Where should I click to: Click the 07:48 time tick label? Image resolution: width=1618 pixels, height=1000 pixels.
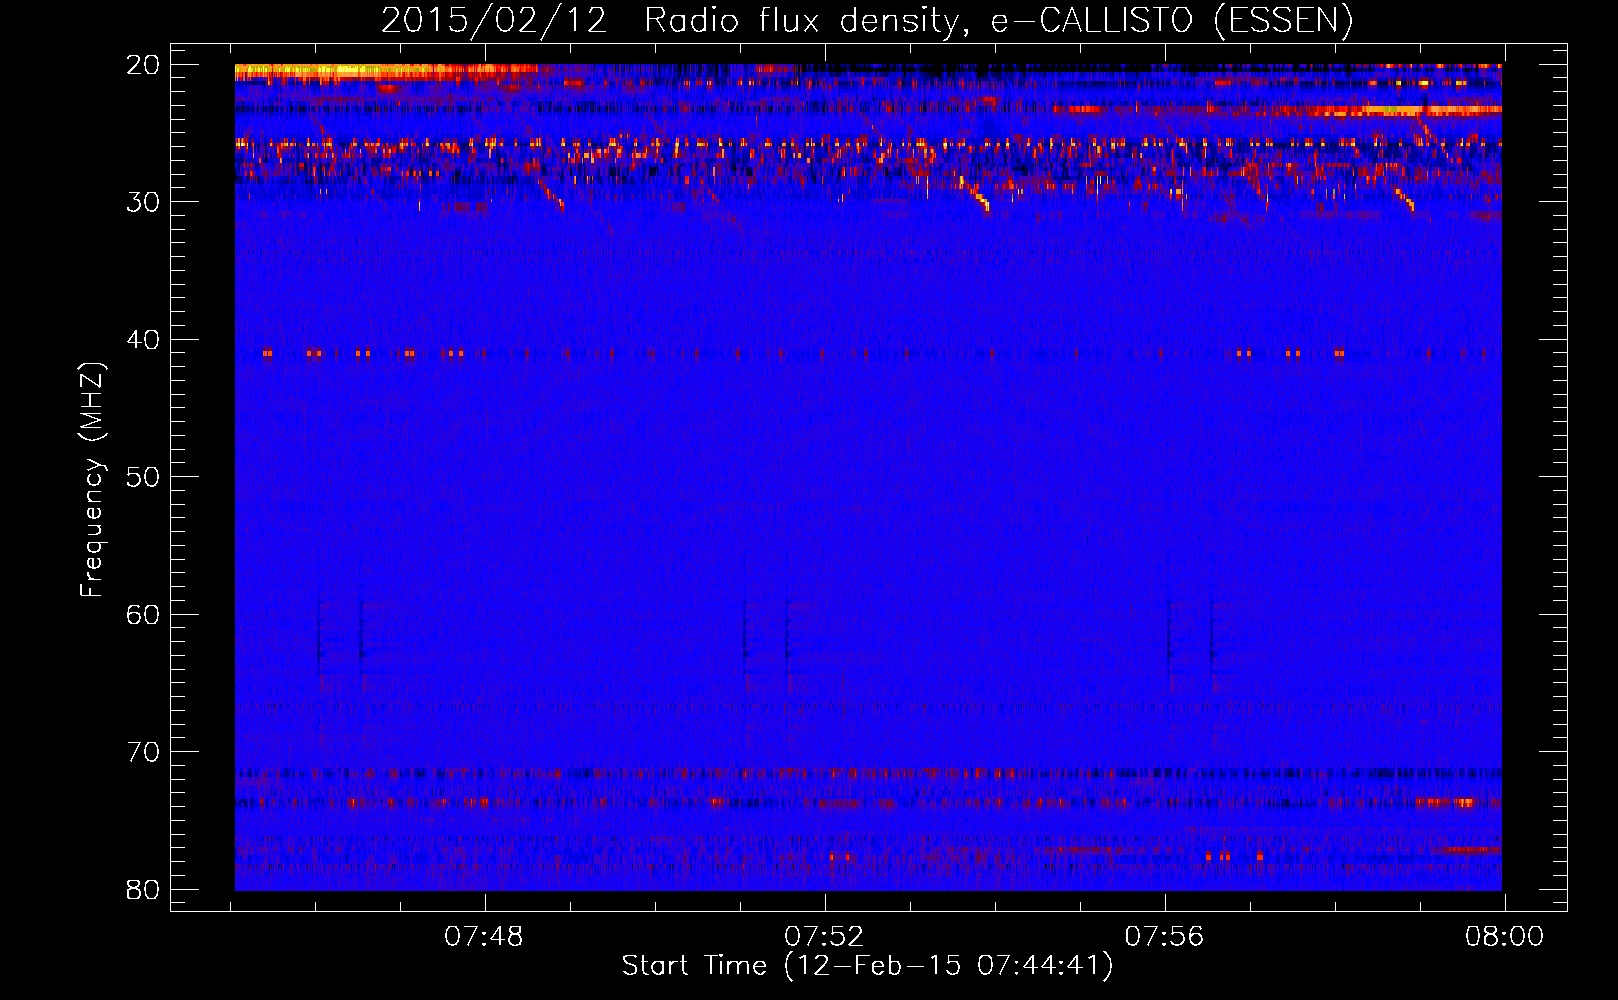pos(485,937)
